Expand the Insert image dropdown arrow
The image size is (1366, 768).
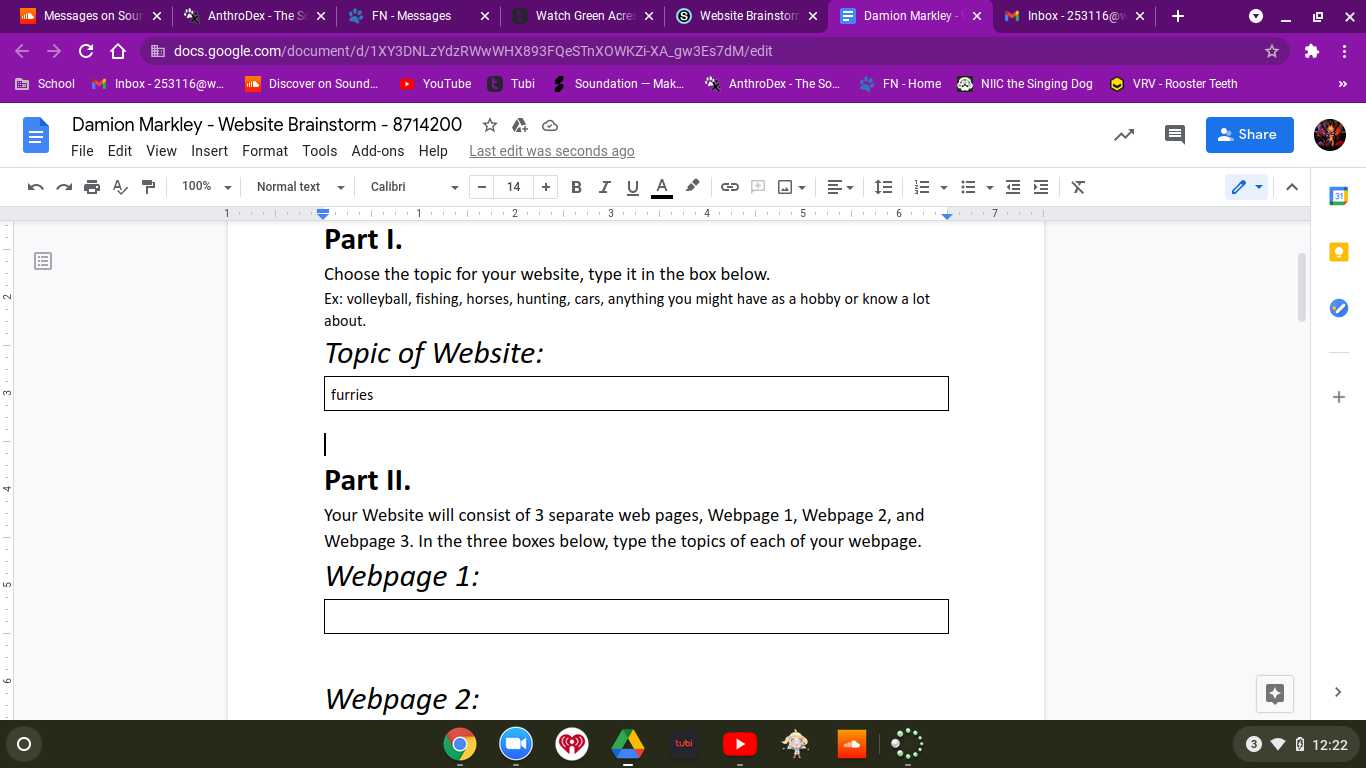pyautogui.click(x=802, y=187)
